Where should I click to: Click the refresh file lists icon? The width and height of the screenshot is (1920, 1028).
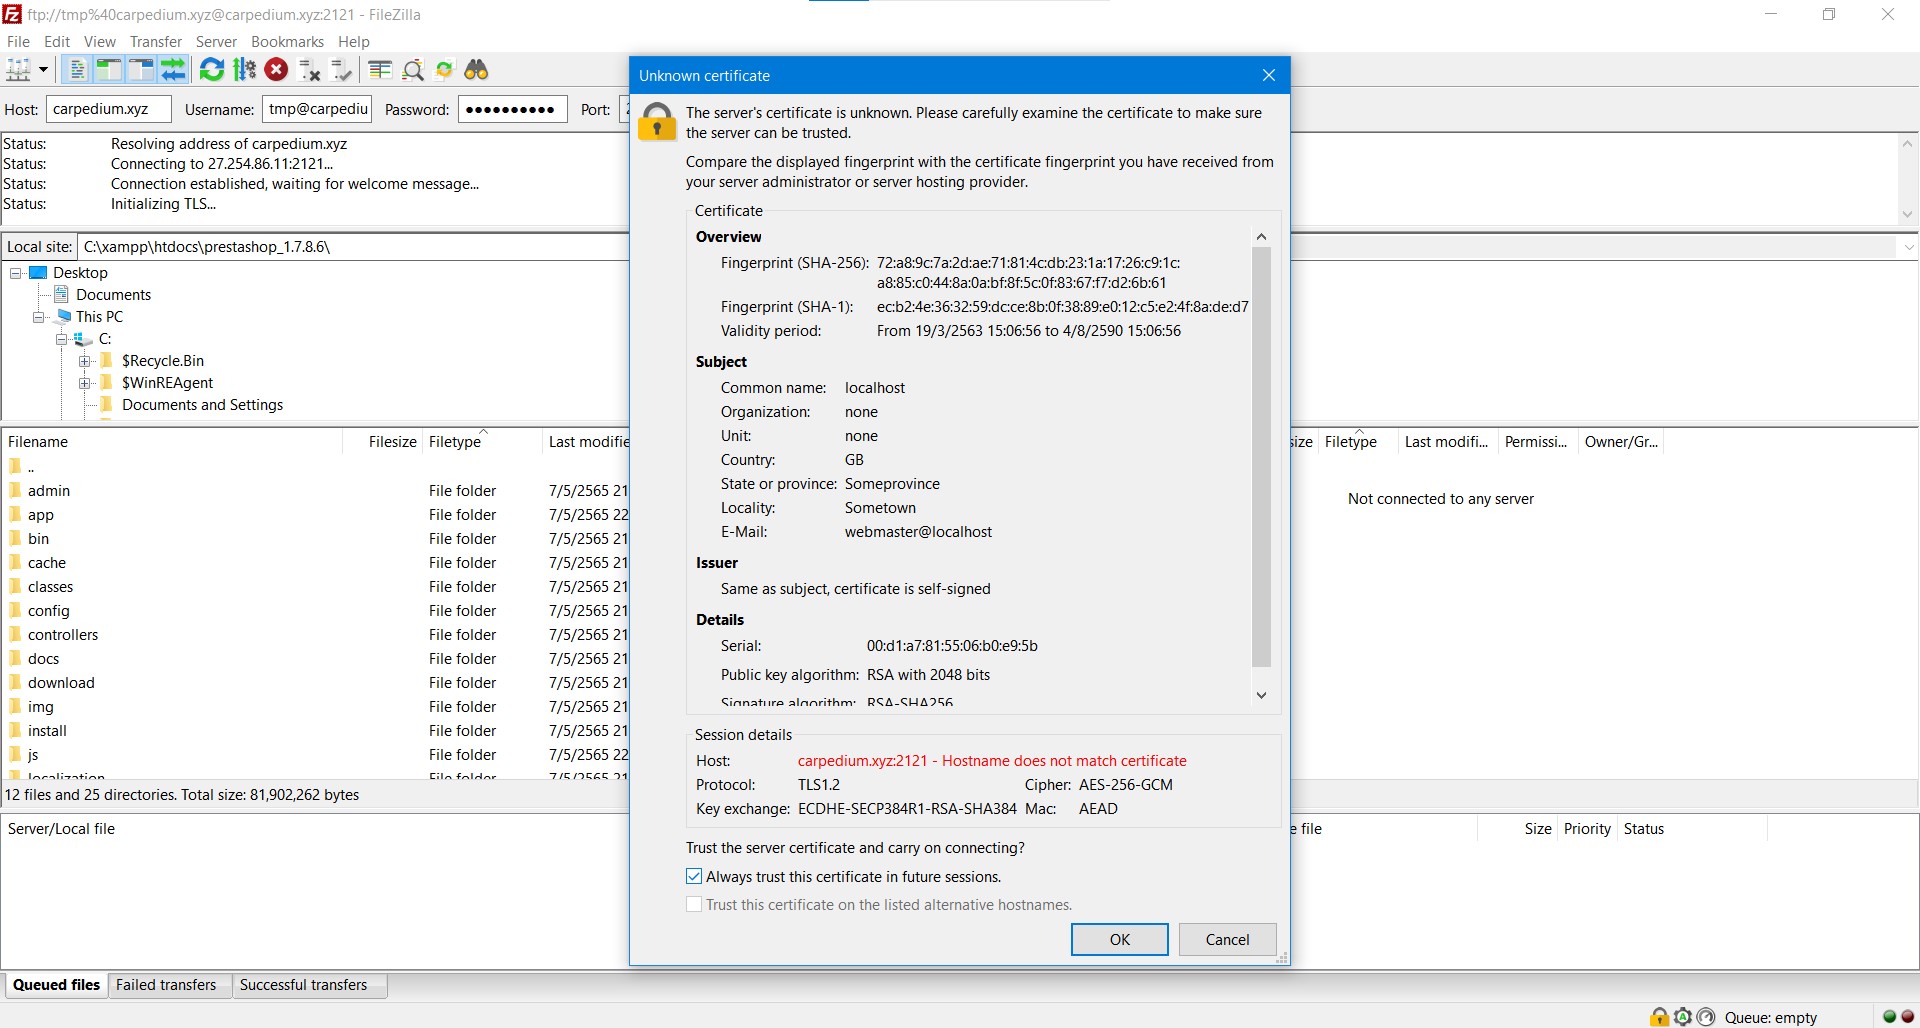click(212, 70)
